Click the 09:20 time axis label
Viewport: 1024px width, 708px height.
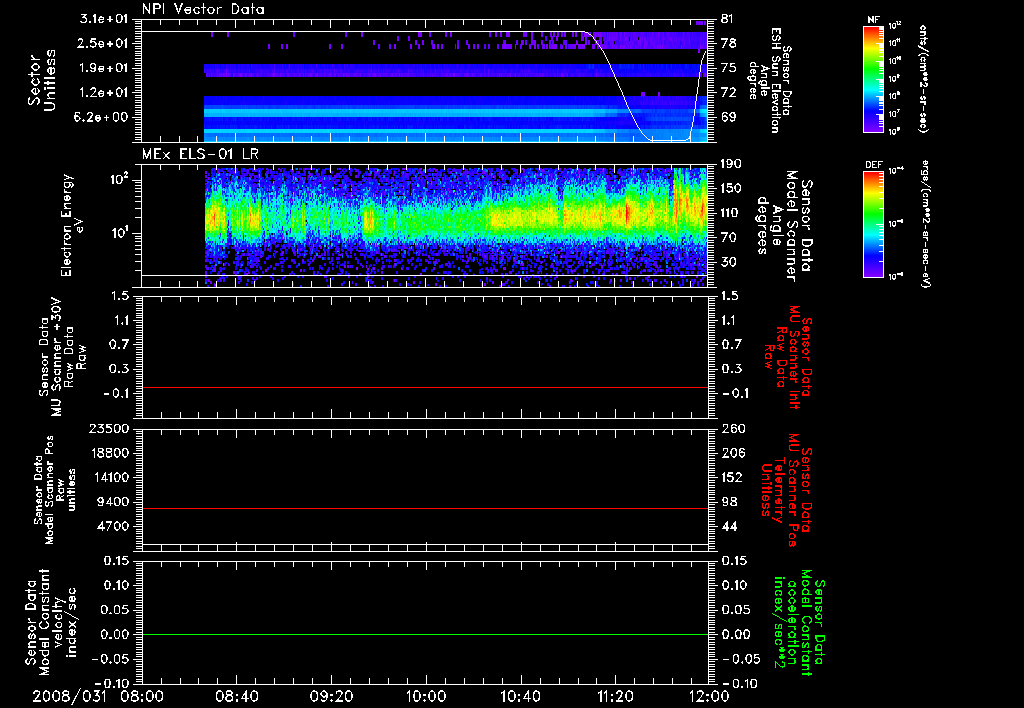[331, 695]
